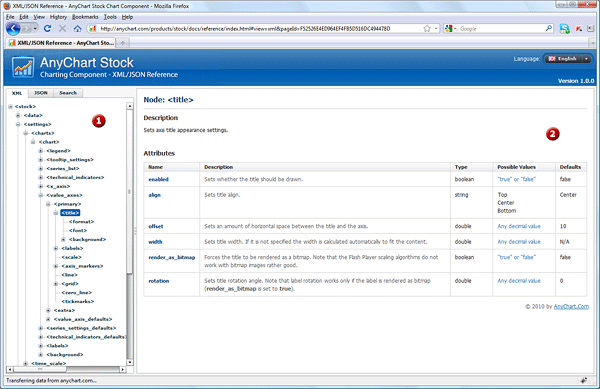
Task: Click the tree panel scroll-down arrow
Action: 130,362
